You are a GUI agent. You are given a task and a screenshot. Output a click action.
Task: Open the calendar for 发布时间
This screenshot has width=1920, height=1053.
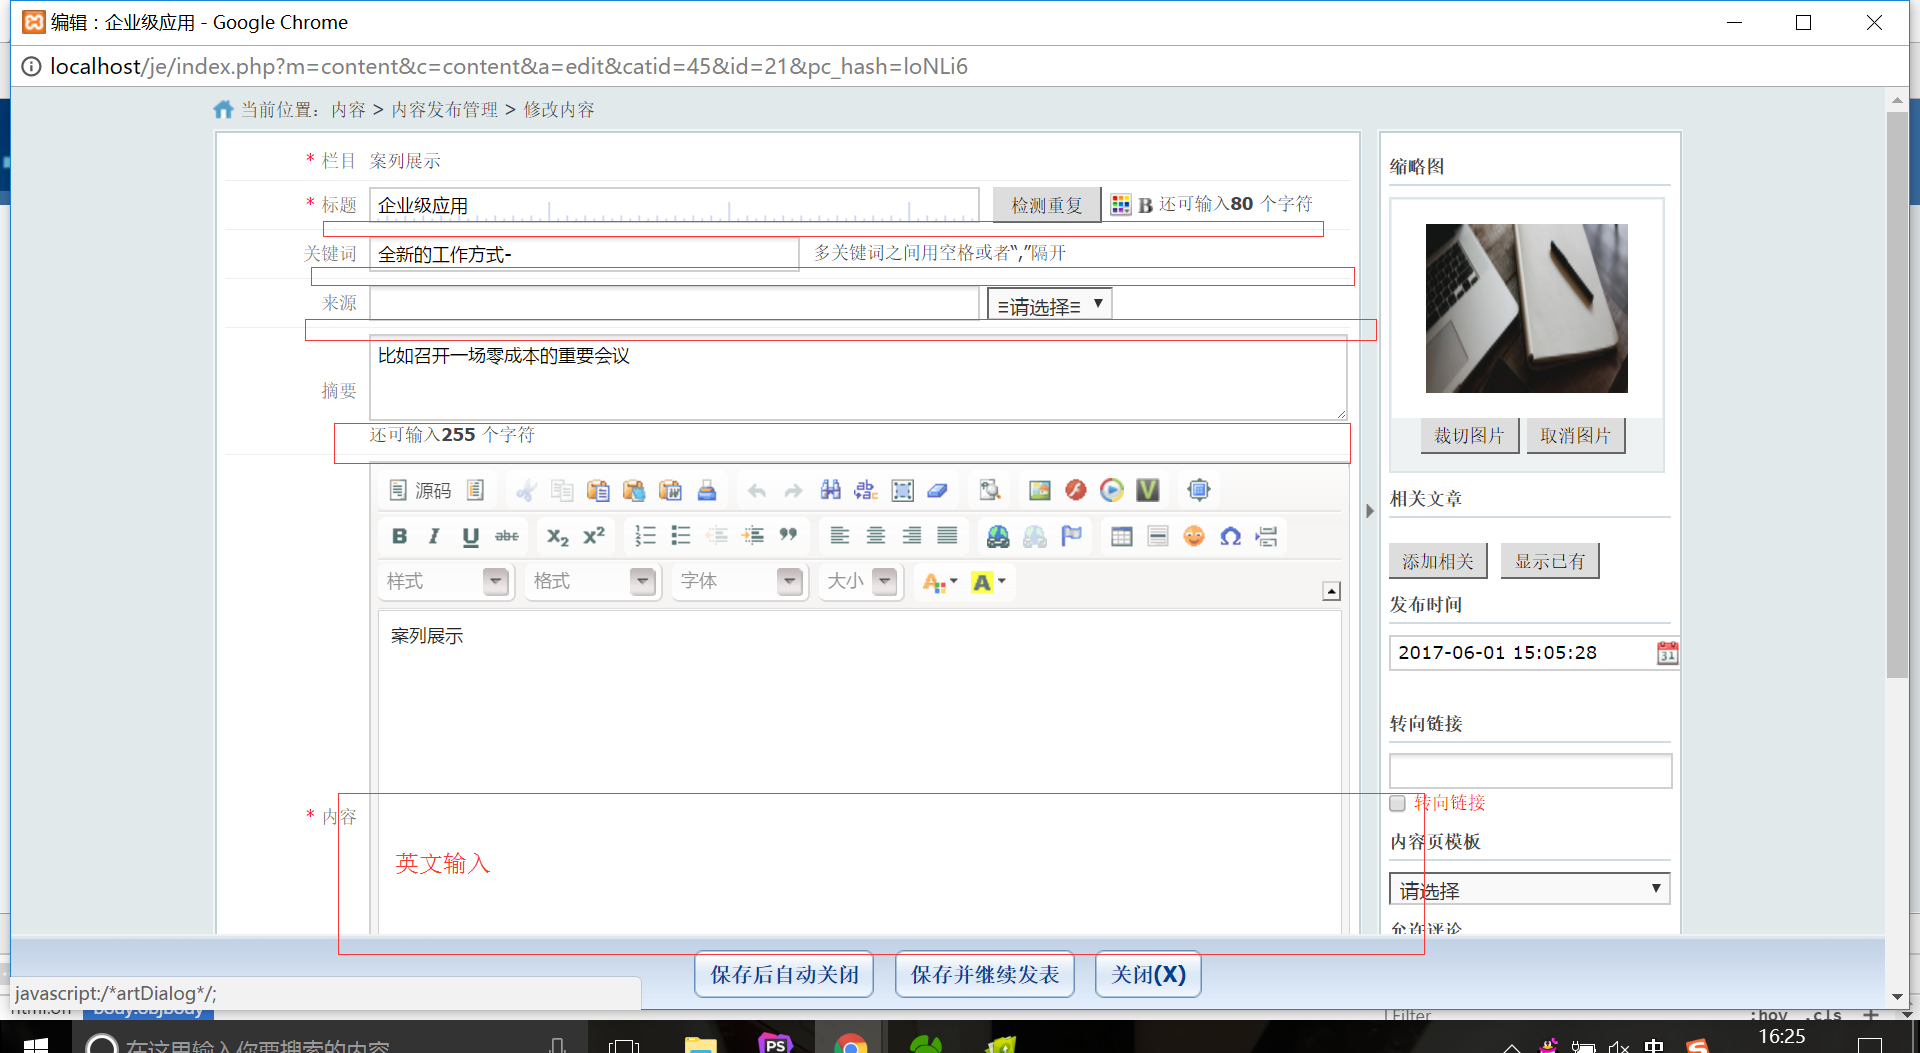click(x=1667, y=653)
